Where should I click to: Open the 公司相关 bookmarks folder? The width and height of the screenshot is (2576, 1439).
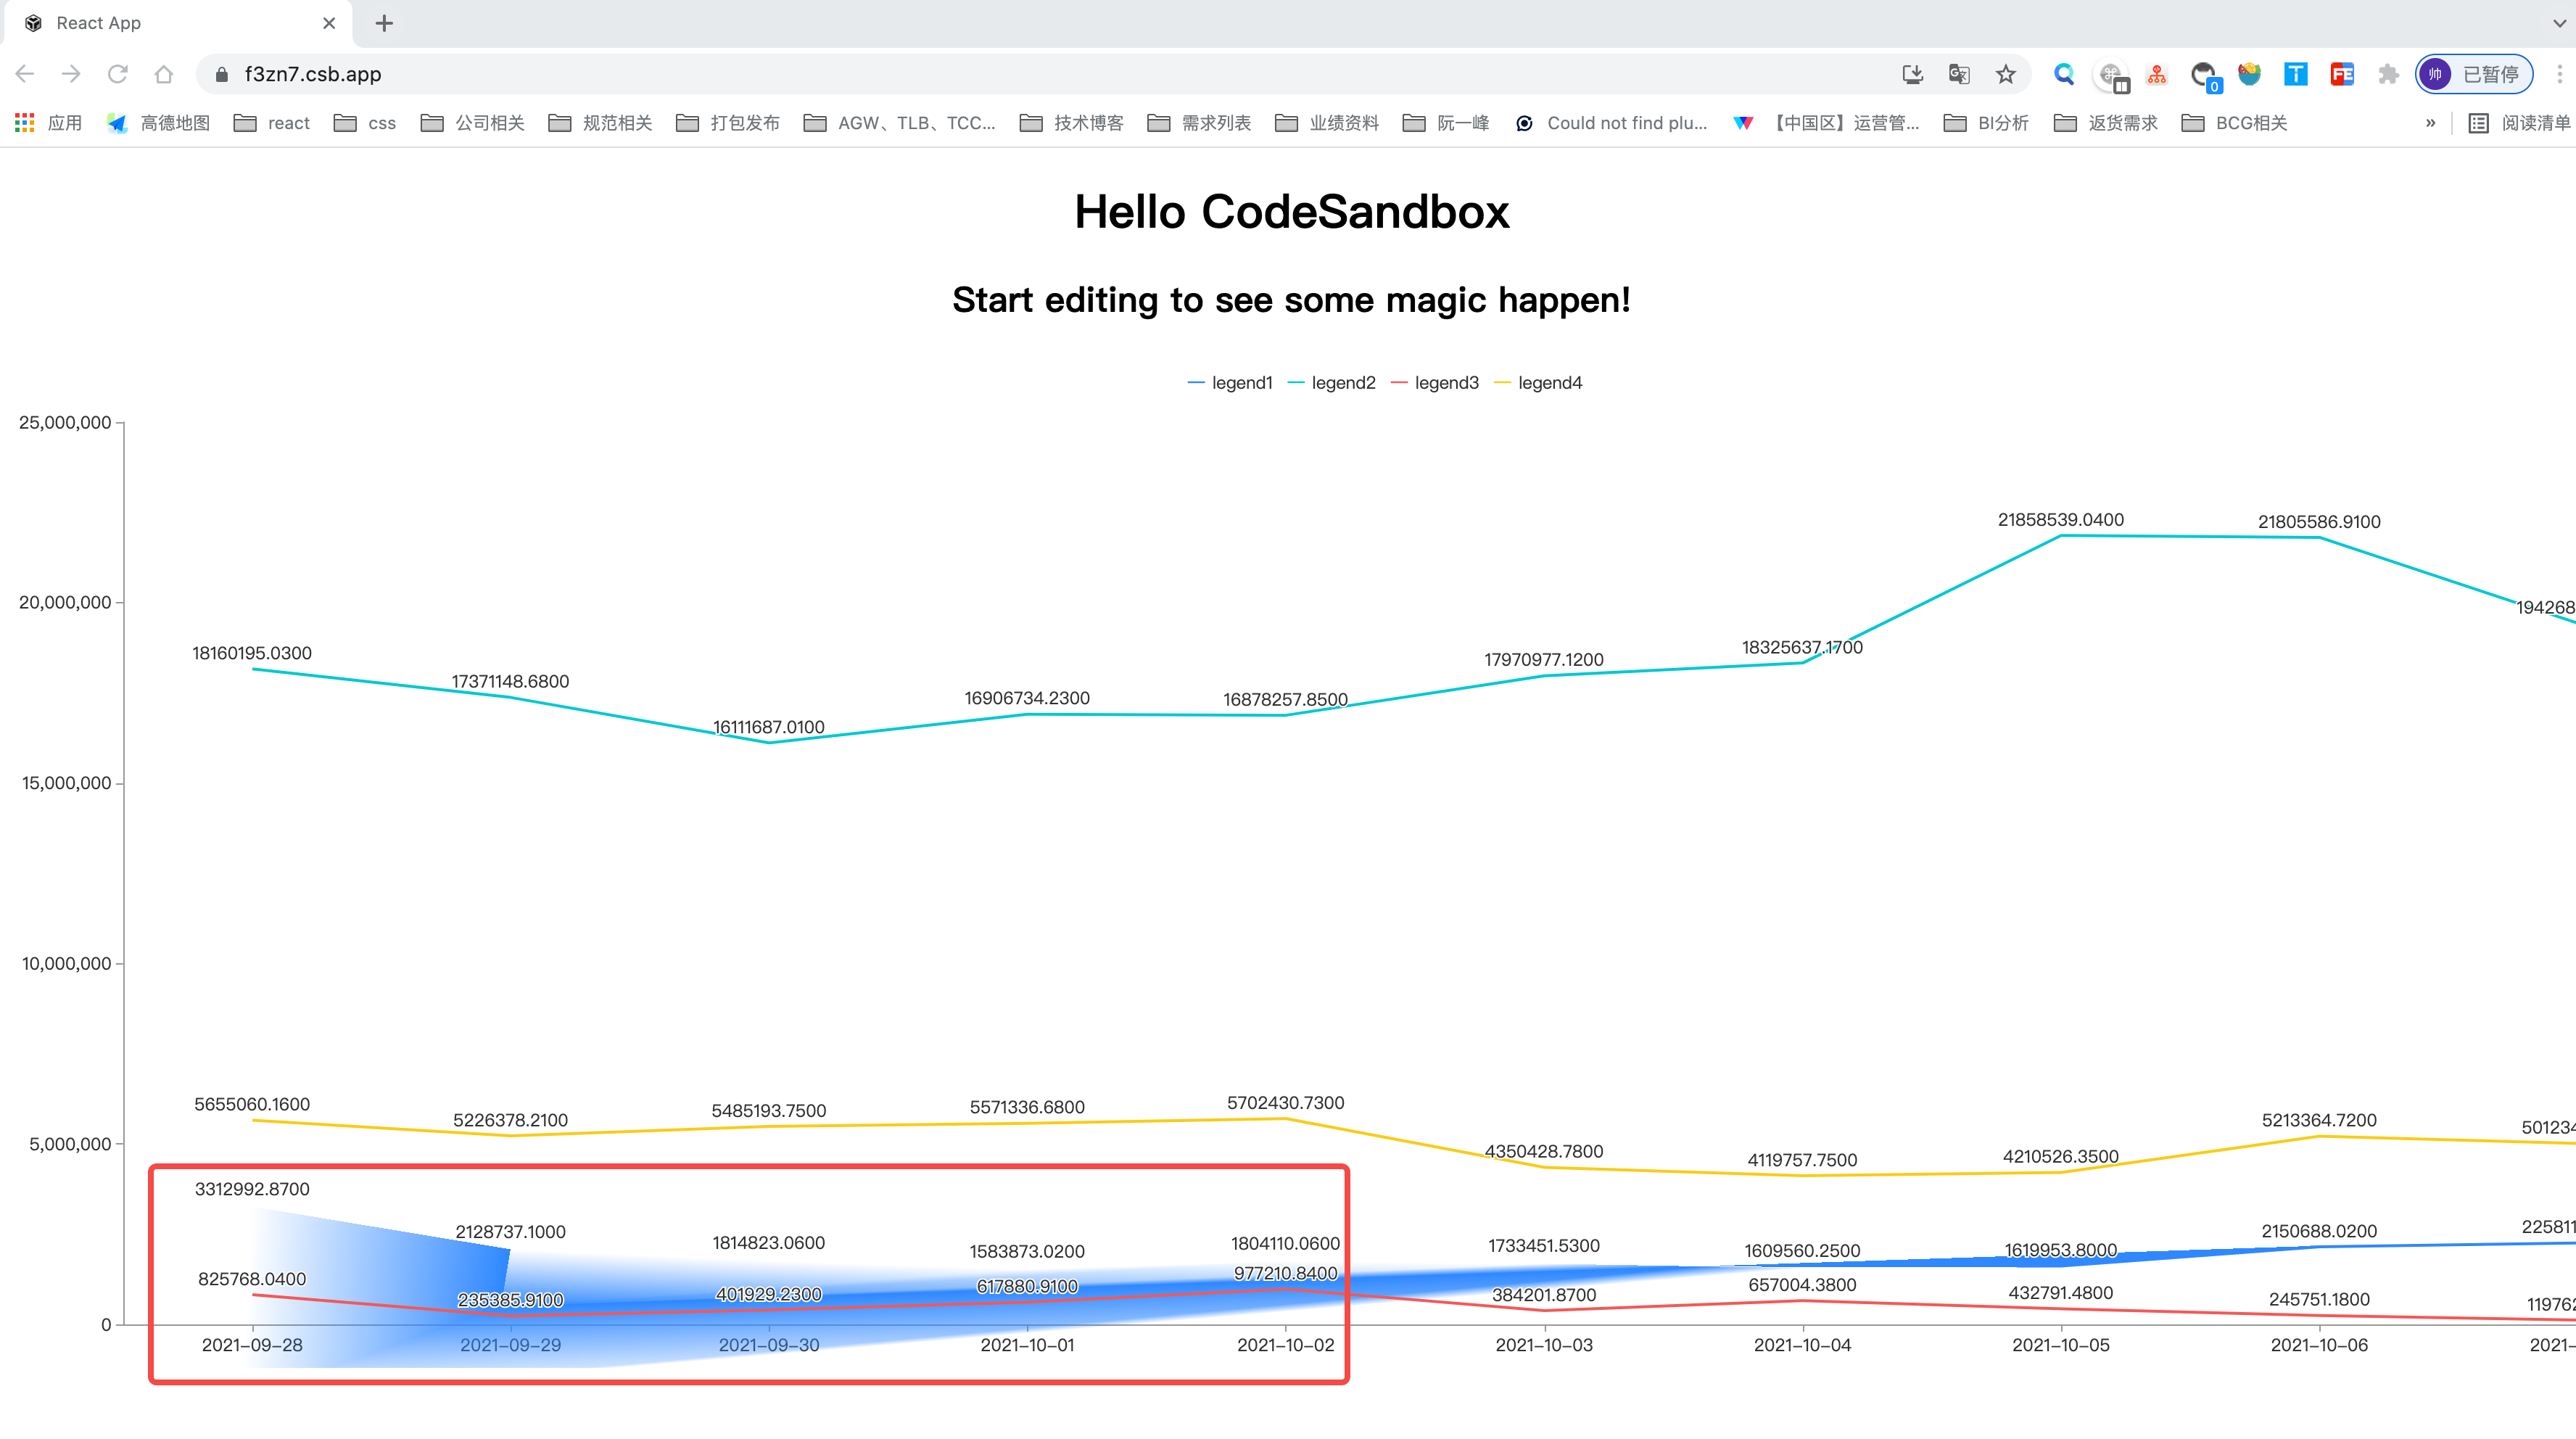click(473, 123)
